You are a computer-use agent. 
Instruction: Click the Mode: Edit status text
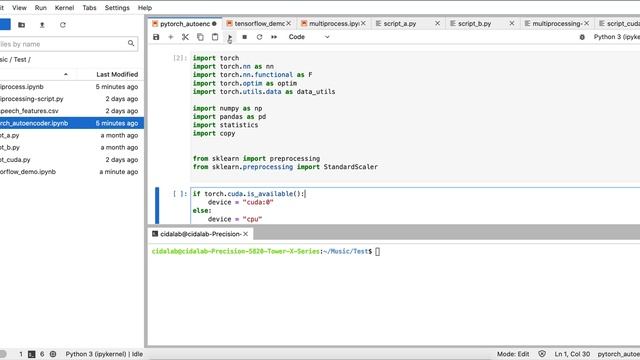coord(513,354)
